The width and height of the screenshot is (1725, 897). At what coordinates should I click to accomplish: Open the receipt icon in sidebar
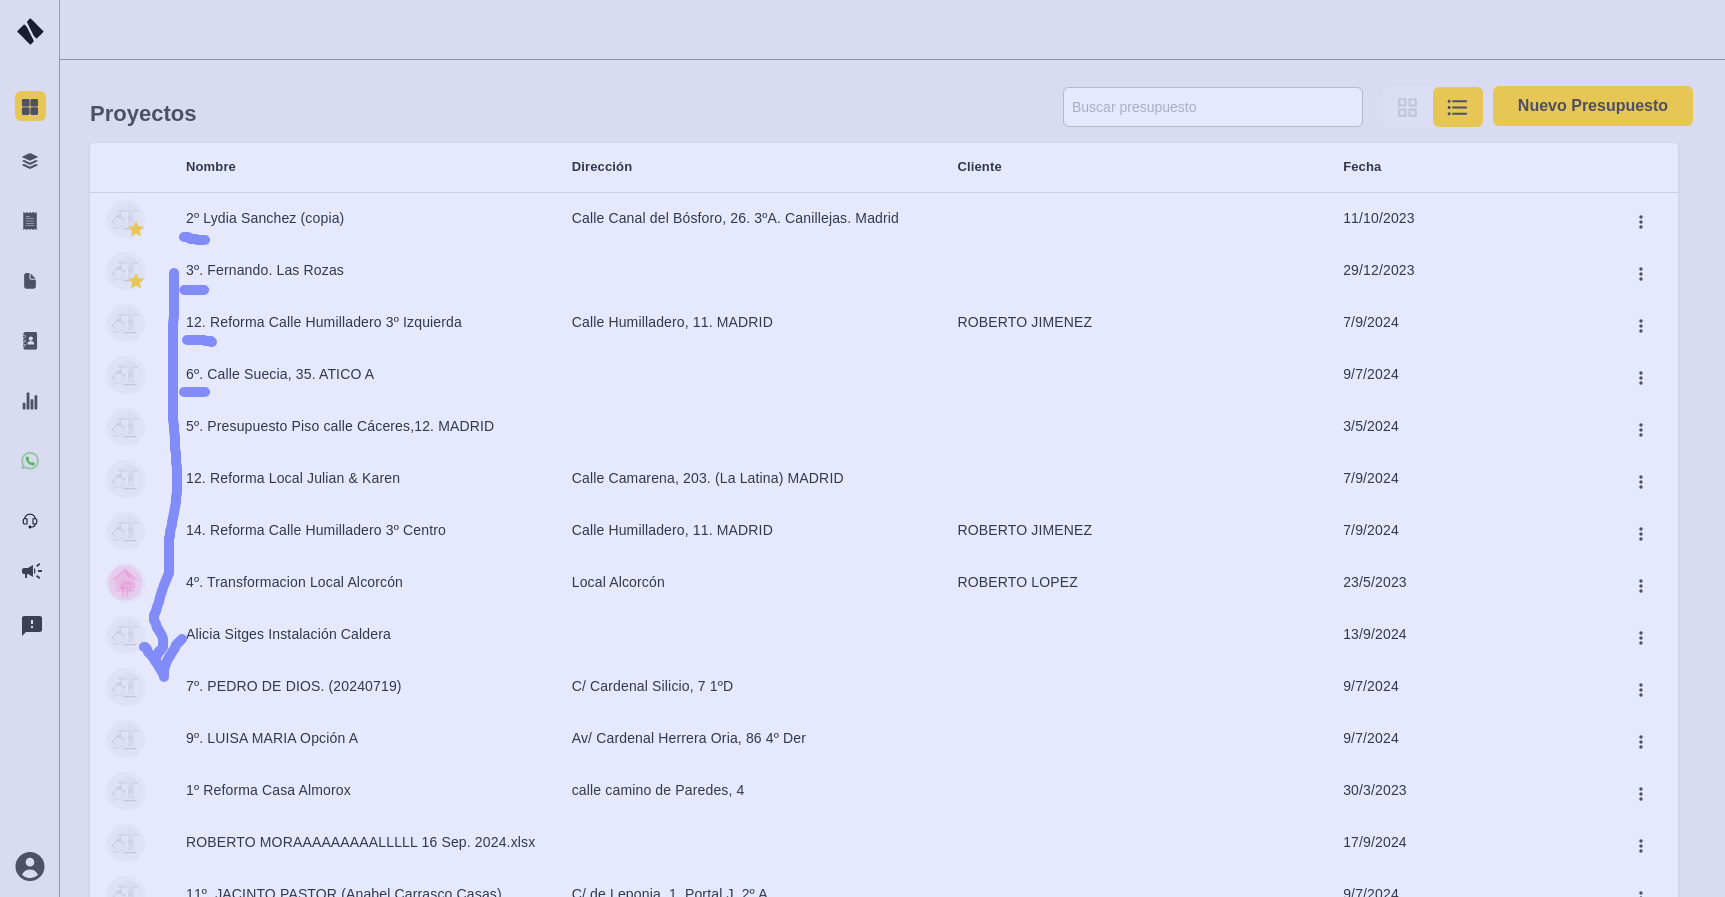tap(30, 221)
